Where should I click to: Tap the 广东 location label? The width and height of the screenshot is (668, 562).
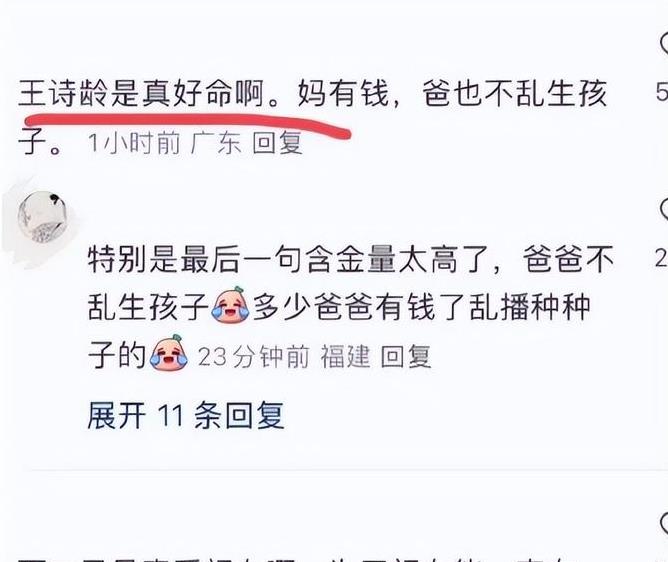[216, 143]
